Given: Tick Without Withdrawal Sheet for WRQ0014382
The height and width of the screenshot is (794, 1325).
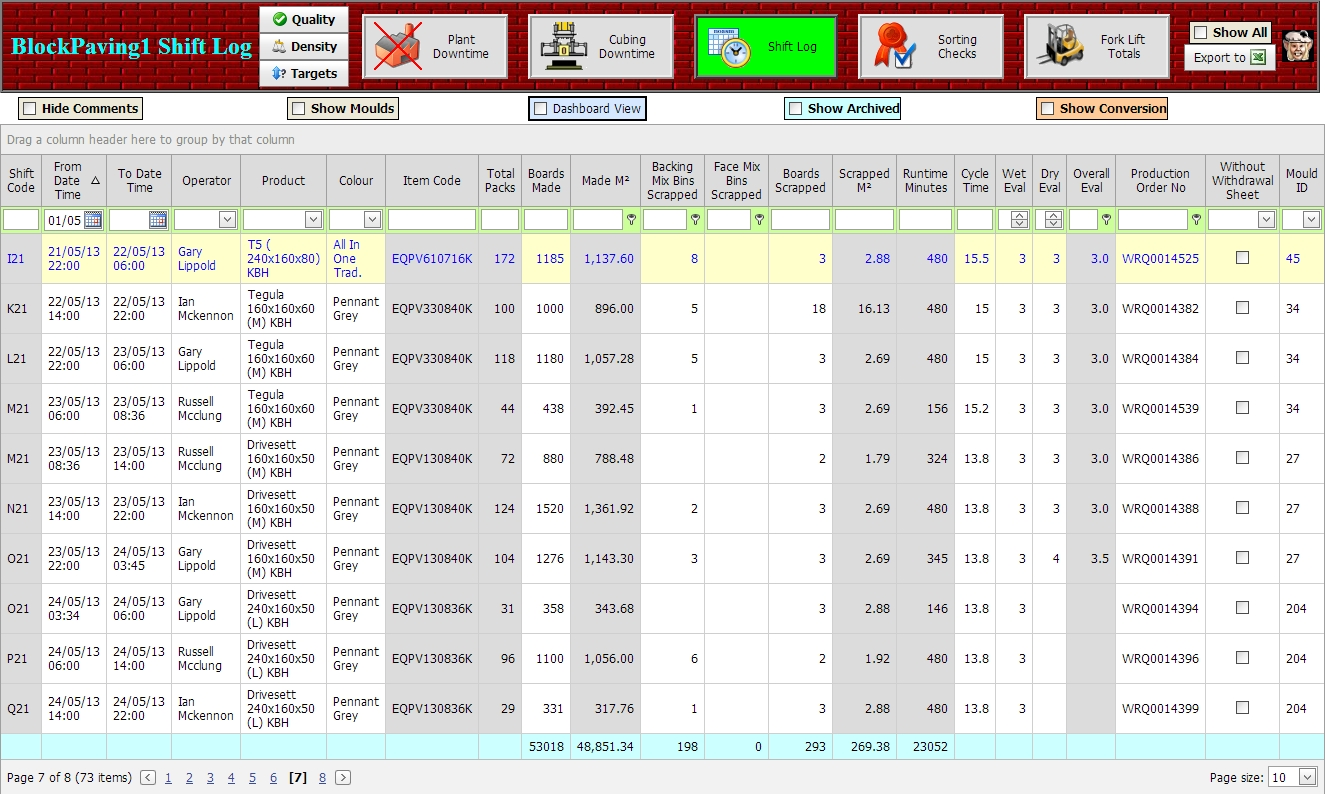Looking at the screenshot, I should [1242, 307].
